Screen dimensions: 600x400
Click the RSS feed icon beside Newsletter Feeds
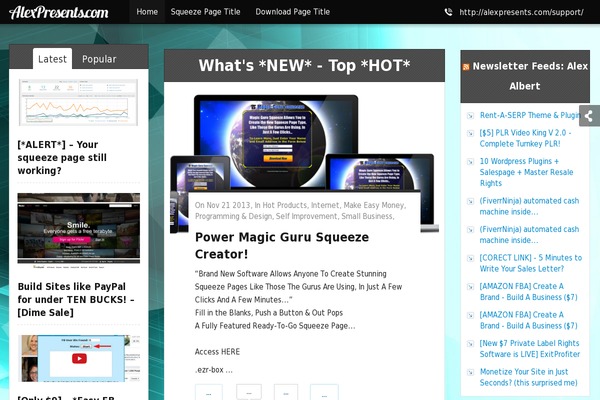pos(466,67)
